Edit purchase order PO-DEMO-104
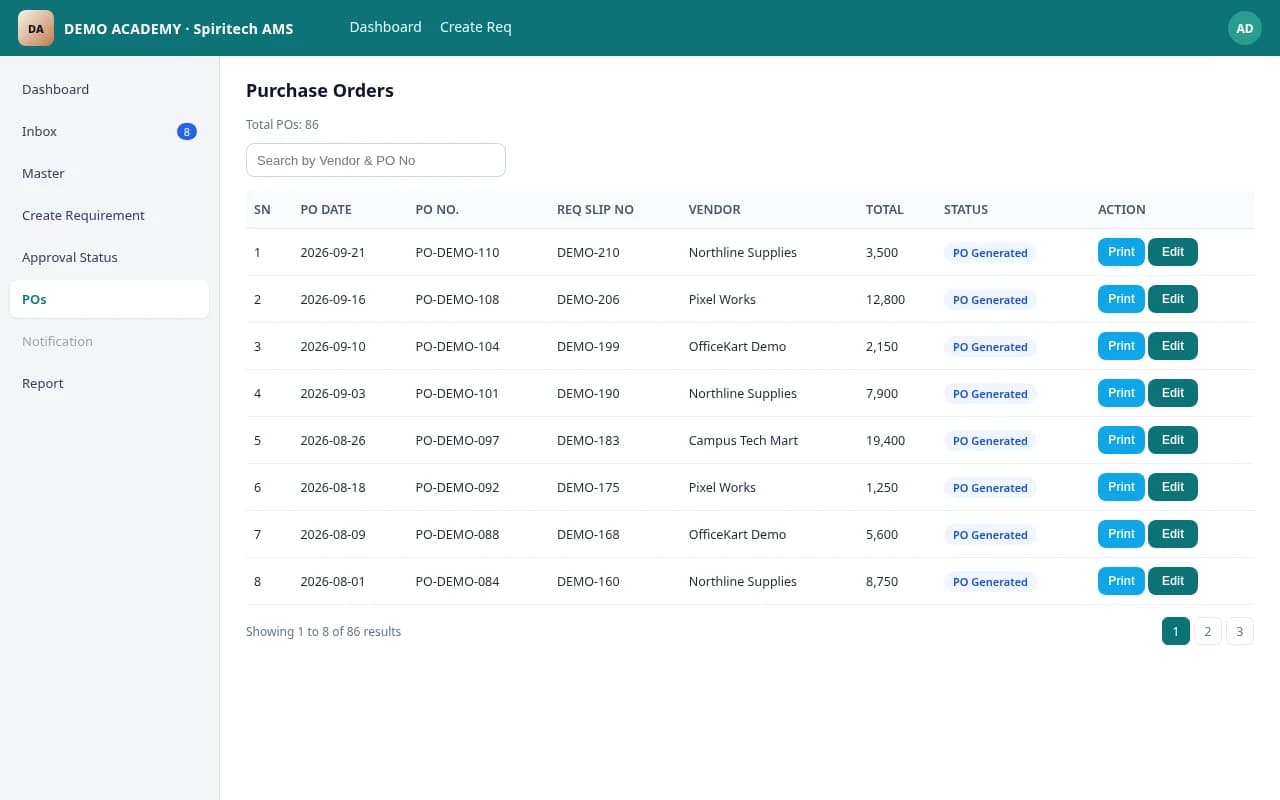Image resolution: width=1280 pixels, height=800 pixels. [1173, 346]
